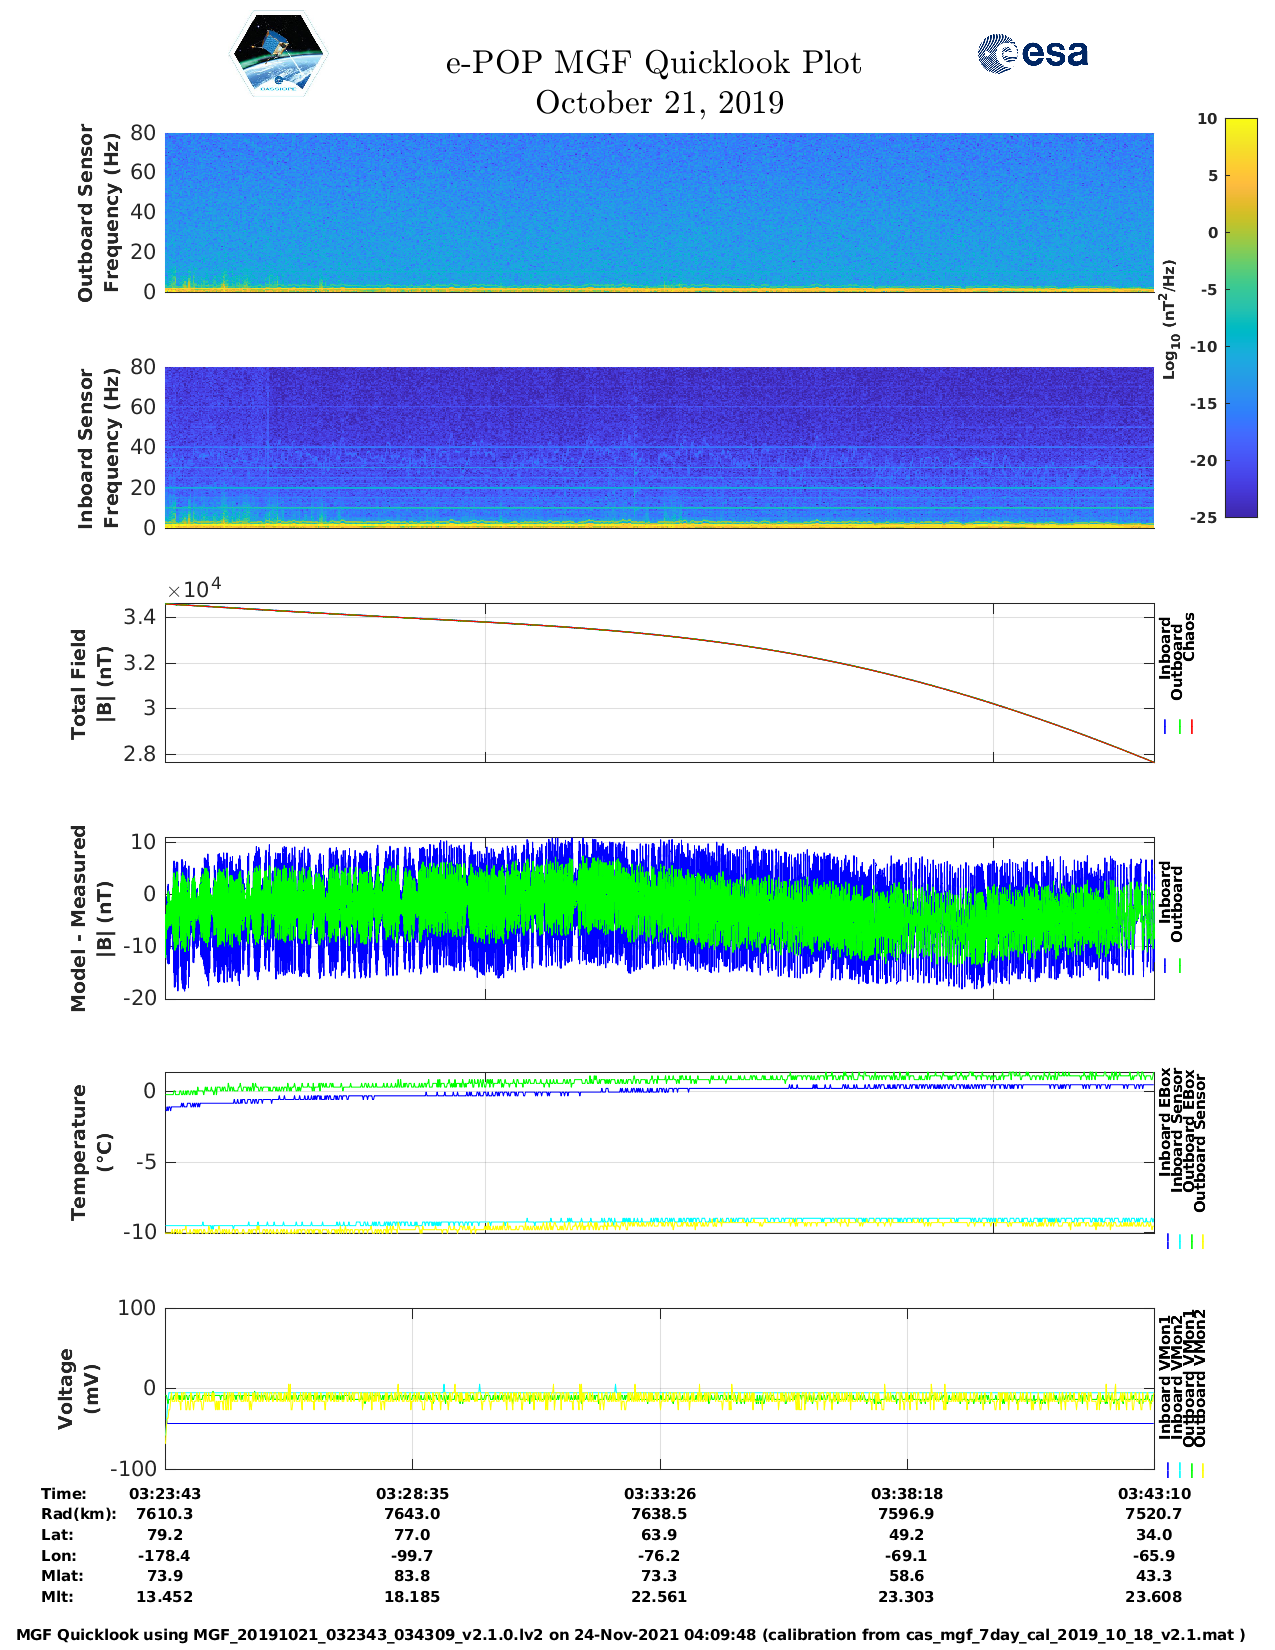Click the Log10 (nT²/Hz) colorbar label

coord(1169,319)
